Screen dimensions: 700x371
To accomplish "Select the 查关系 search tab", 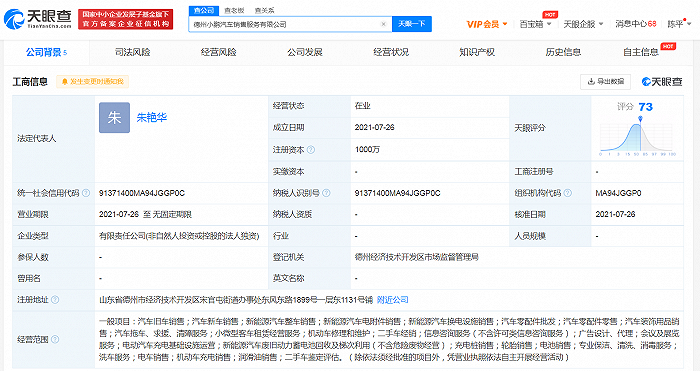I will (264, 10).
